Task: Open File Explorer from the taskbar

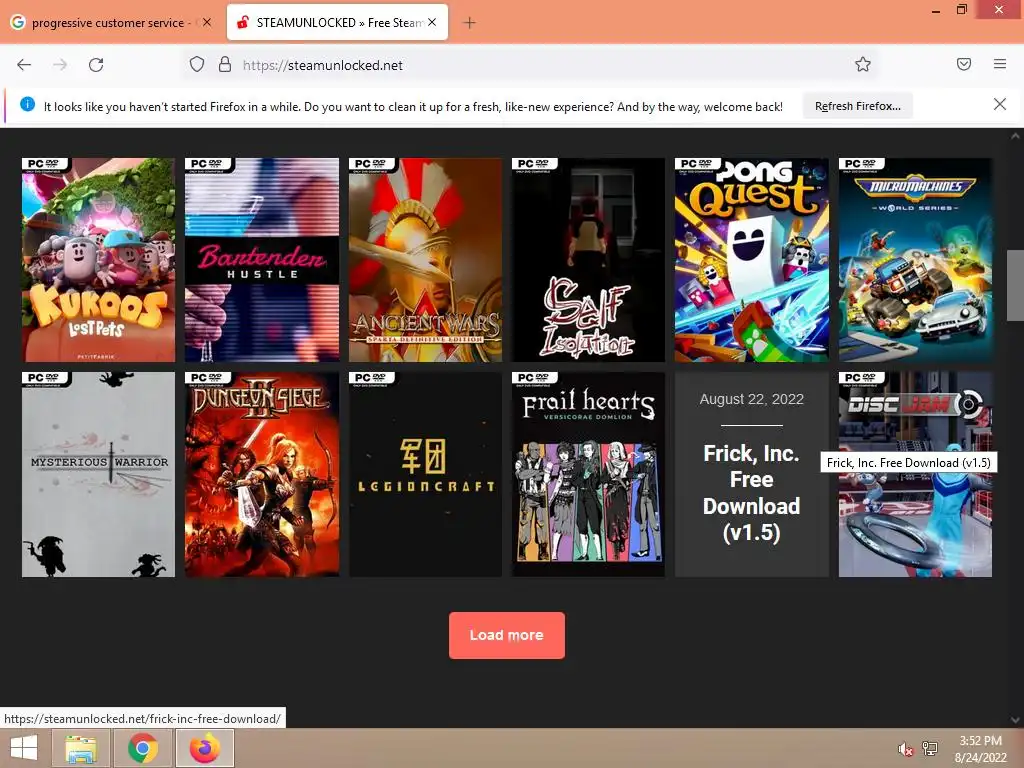Action: point(81,748)
